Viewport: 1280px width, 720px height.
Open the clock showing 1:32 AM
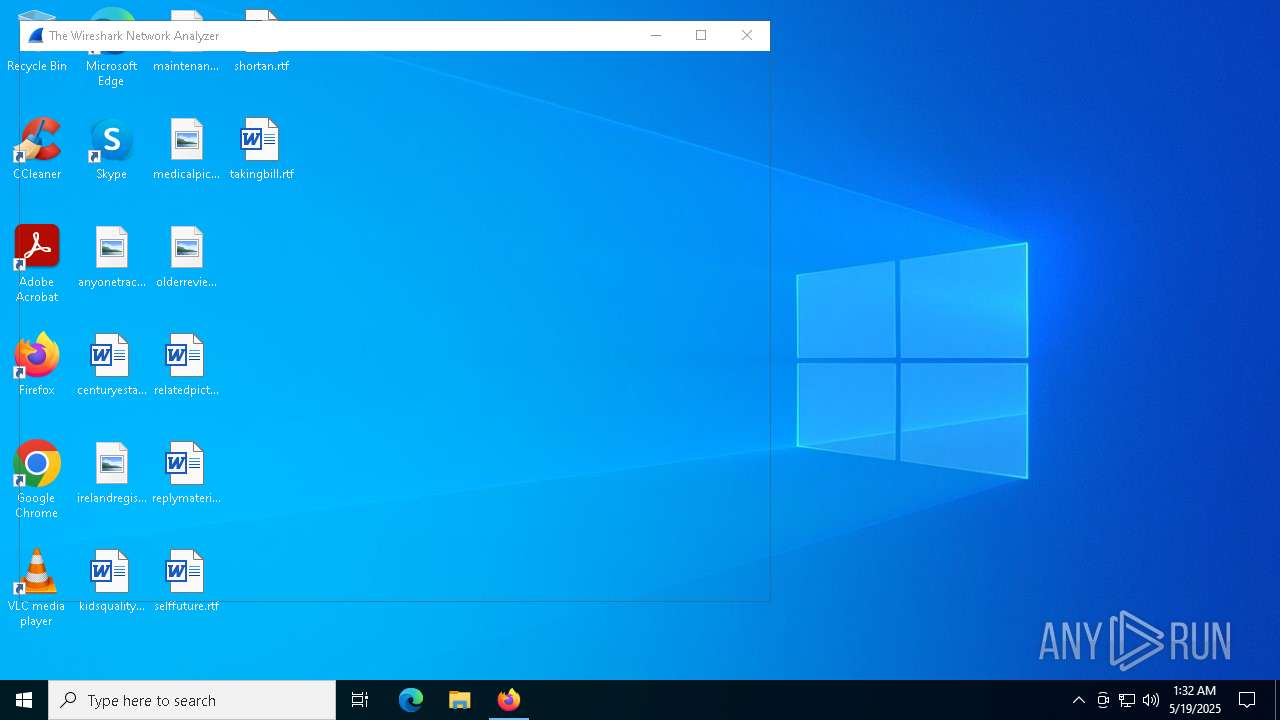click(x=1195, y=700)
